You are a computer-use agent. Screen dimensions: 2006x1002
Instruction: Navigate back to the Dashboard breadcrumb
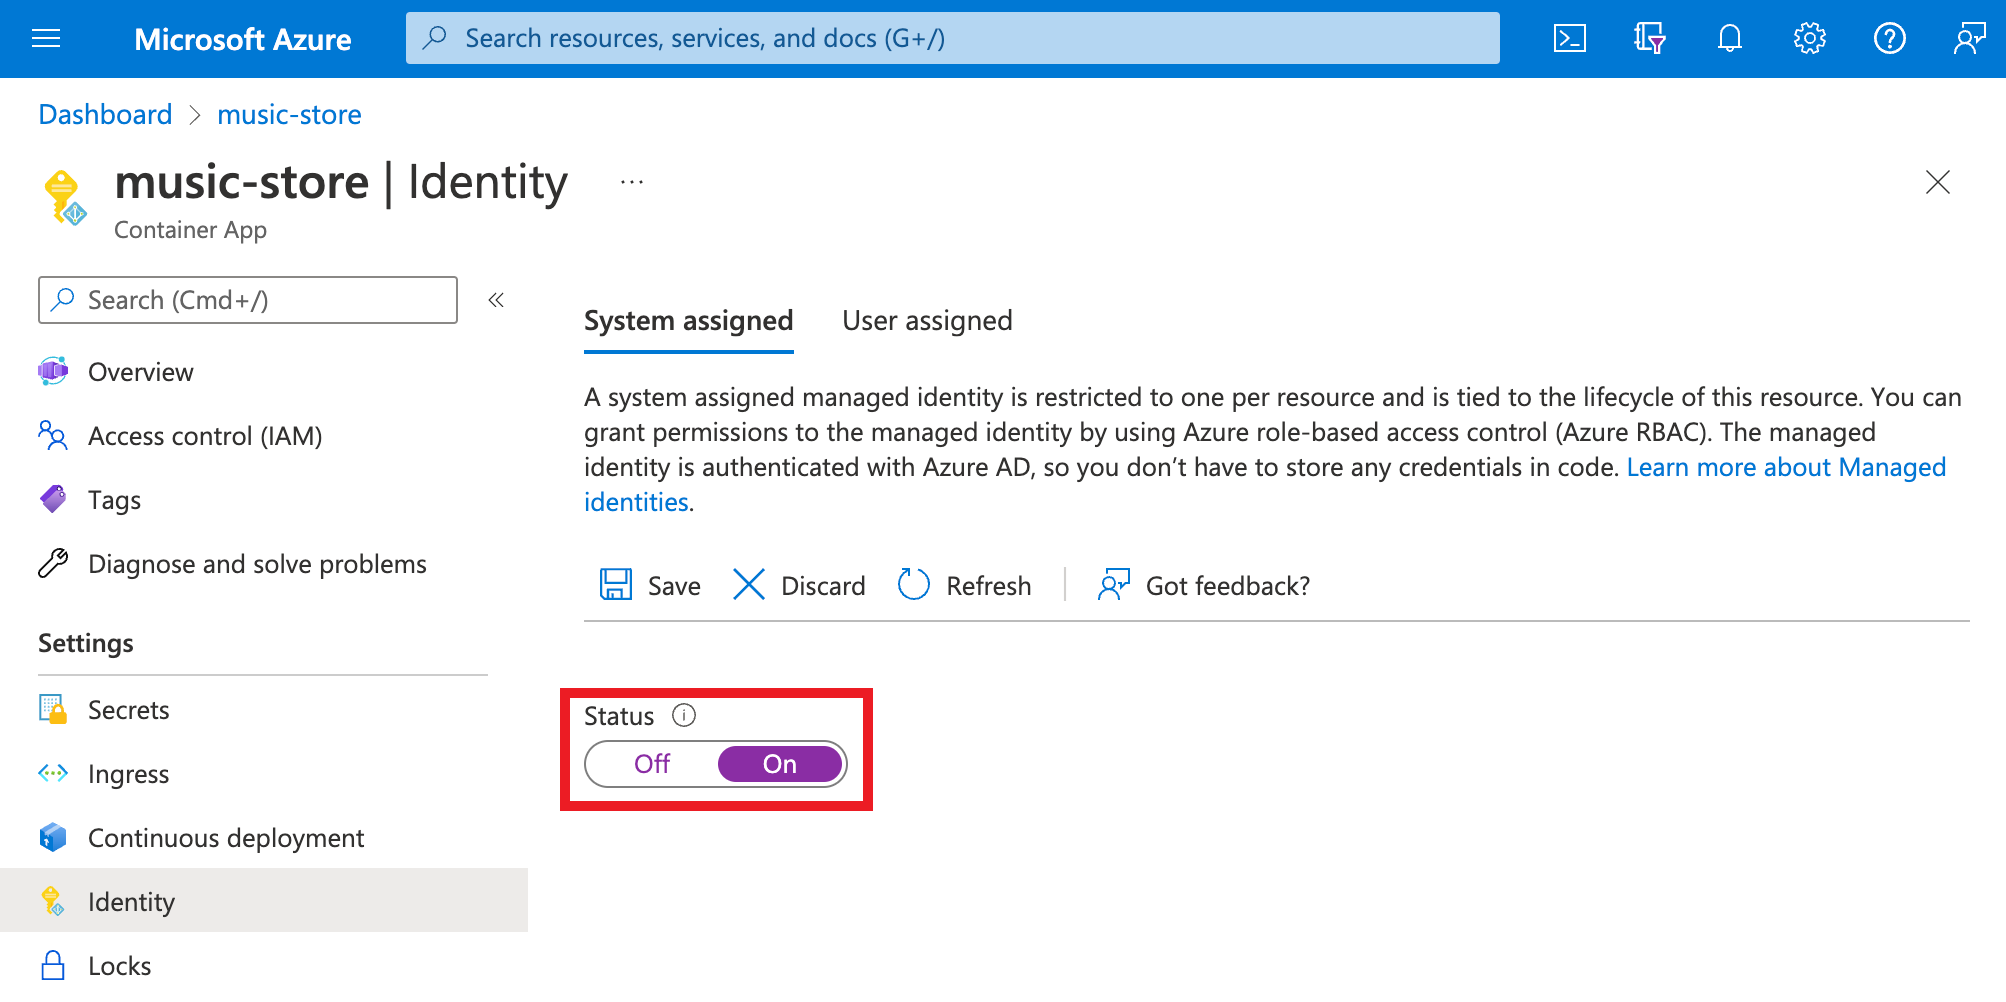point(104,114)
